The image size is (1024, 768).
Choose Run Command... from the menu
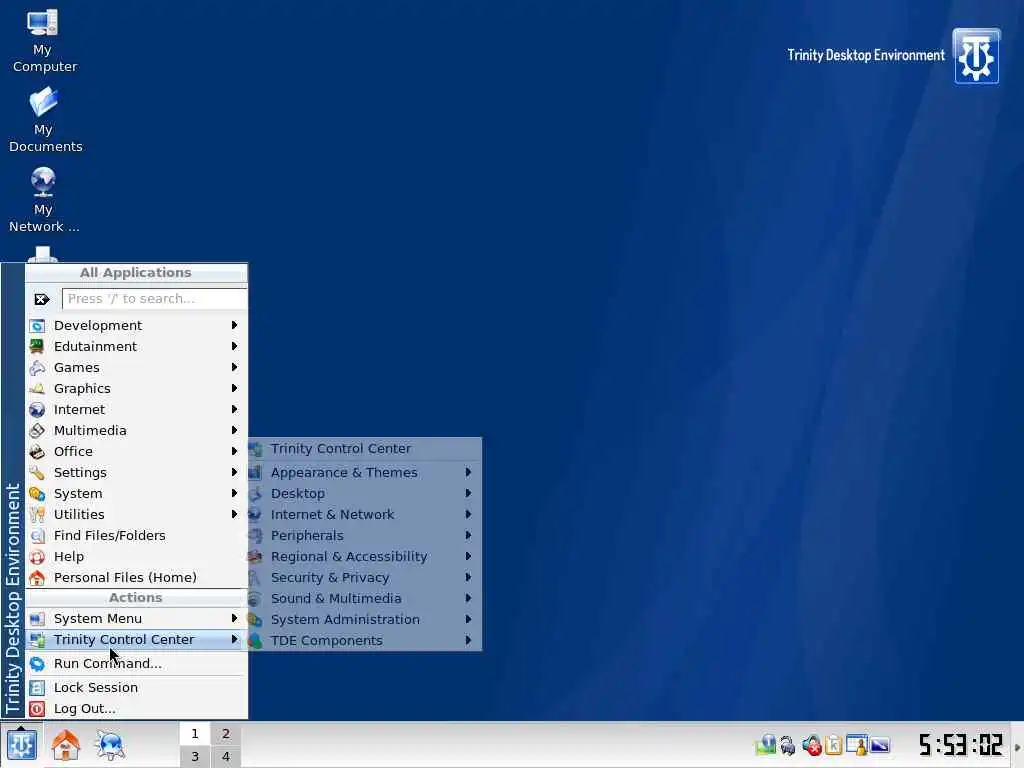136,664
